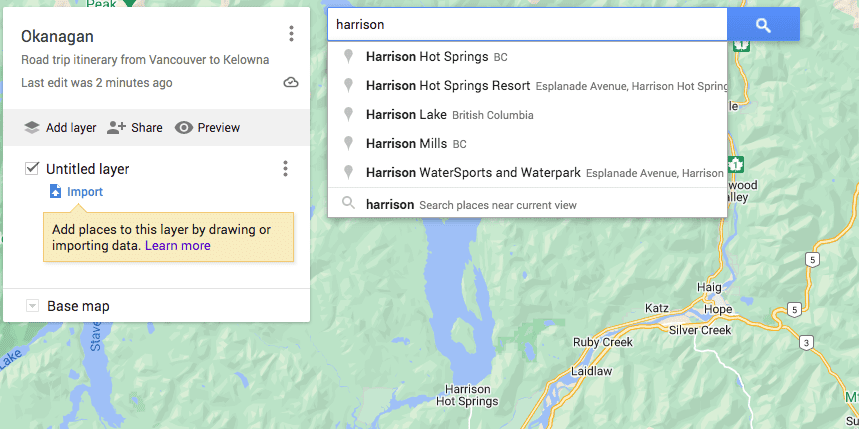Select Harrison Mills BC suggestion
The height and width of the screenshot is (429, 859).
point(528,144)
